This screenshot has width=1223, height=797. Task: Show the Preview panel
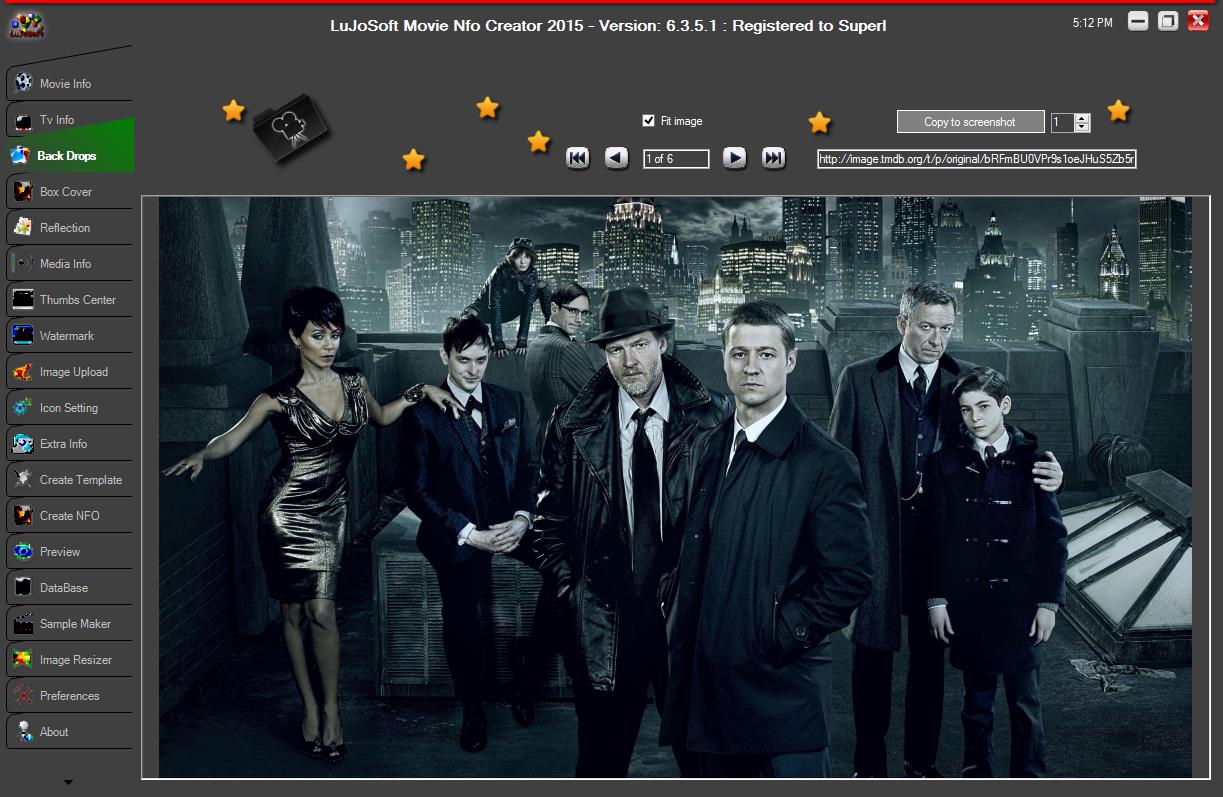tap(69, 551)
